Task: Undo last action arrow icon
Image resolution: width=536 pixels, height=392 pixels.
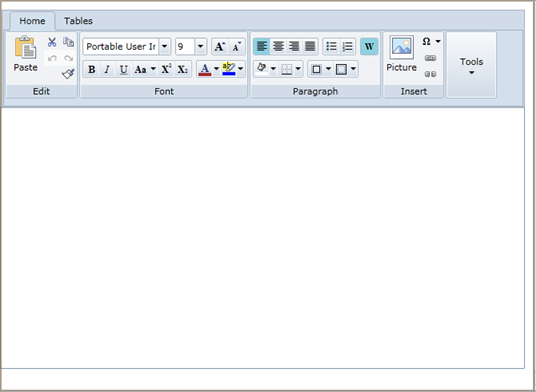Action: click(52, 58)
